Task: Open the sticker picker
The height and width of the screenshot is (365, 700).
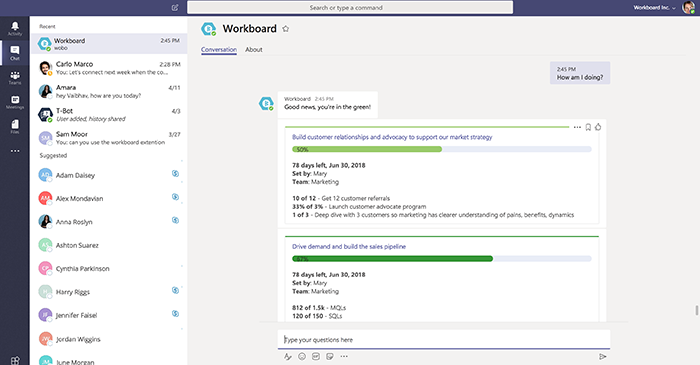Action: [330, 357]
